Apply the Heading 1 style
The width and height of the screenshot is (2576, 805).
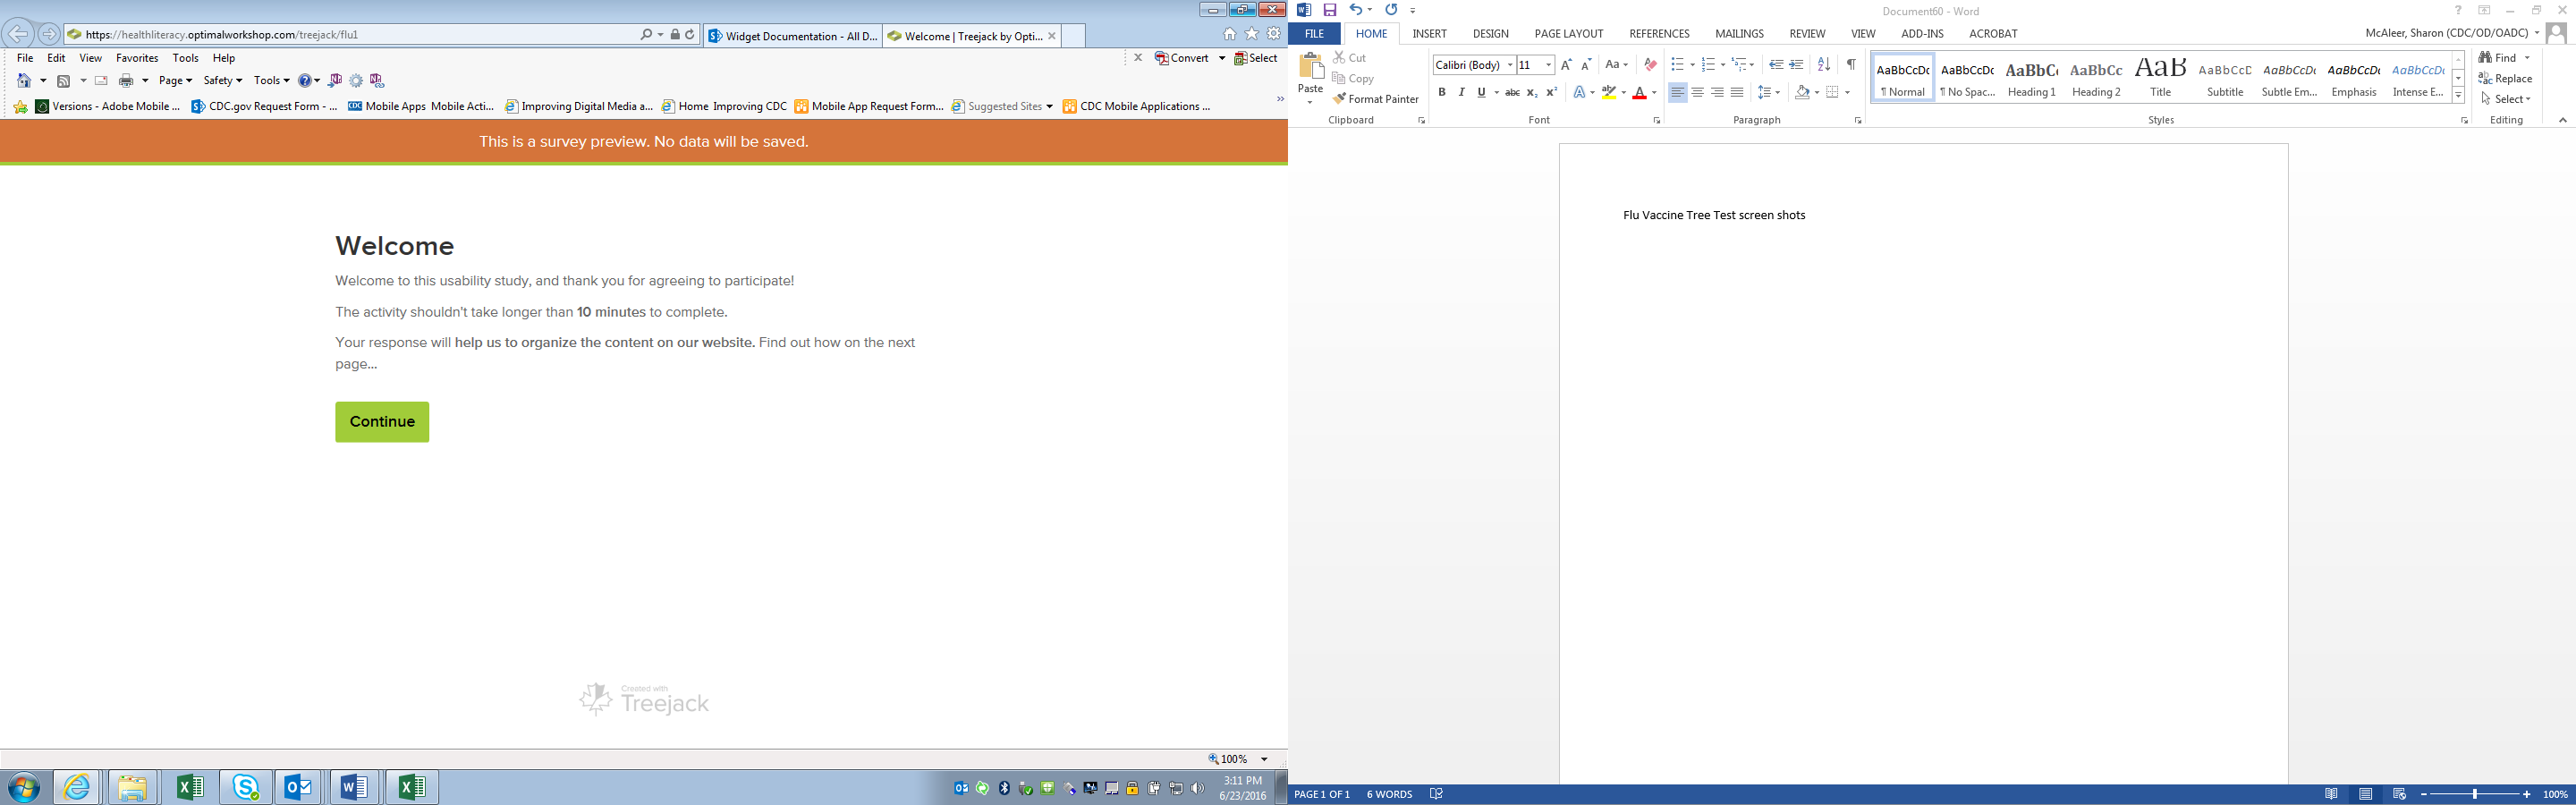2031,78
